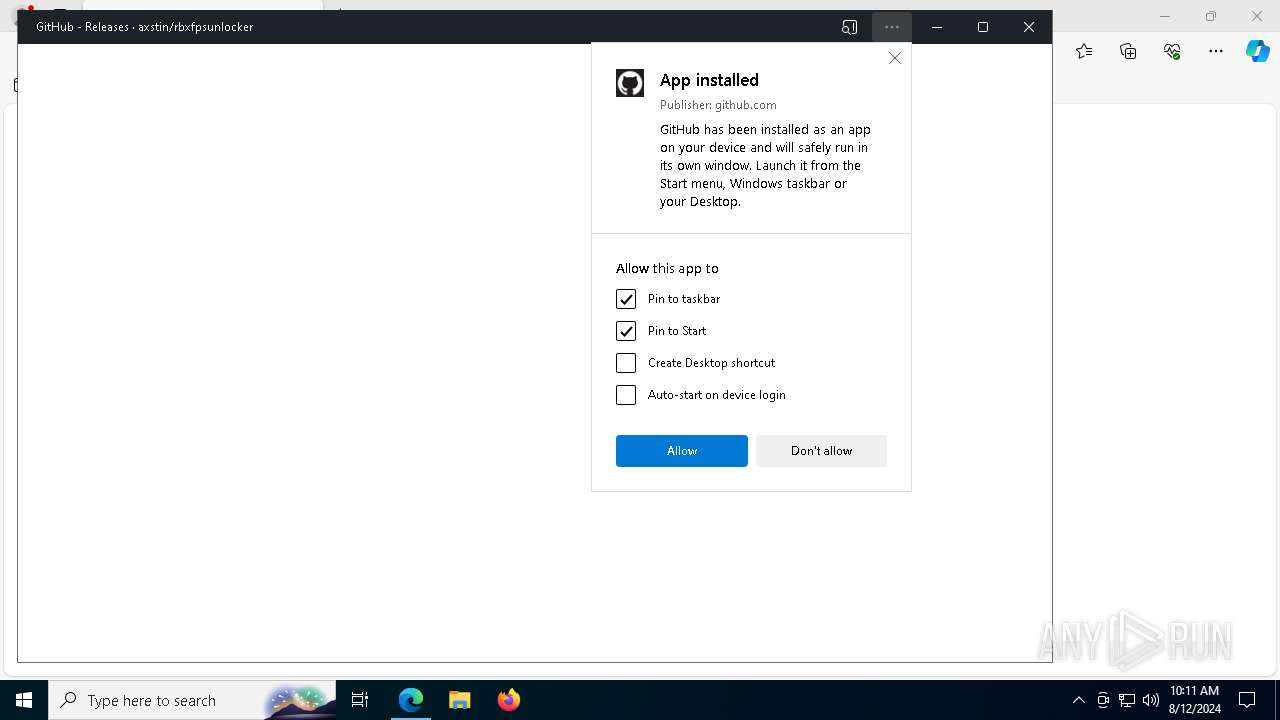
Task: Click Publisher: github.com text
Action: pyautogui.click(x=718, y=105)
